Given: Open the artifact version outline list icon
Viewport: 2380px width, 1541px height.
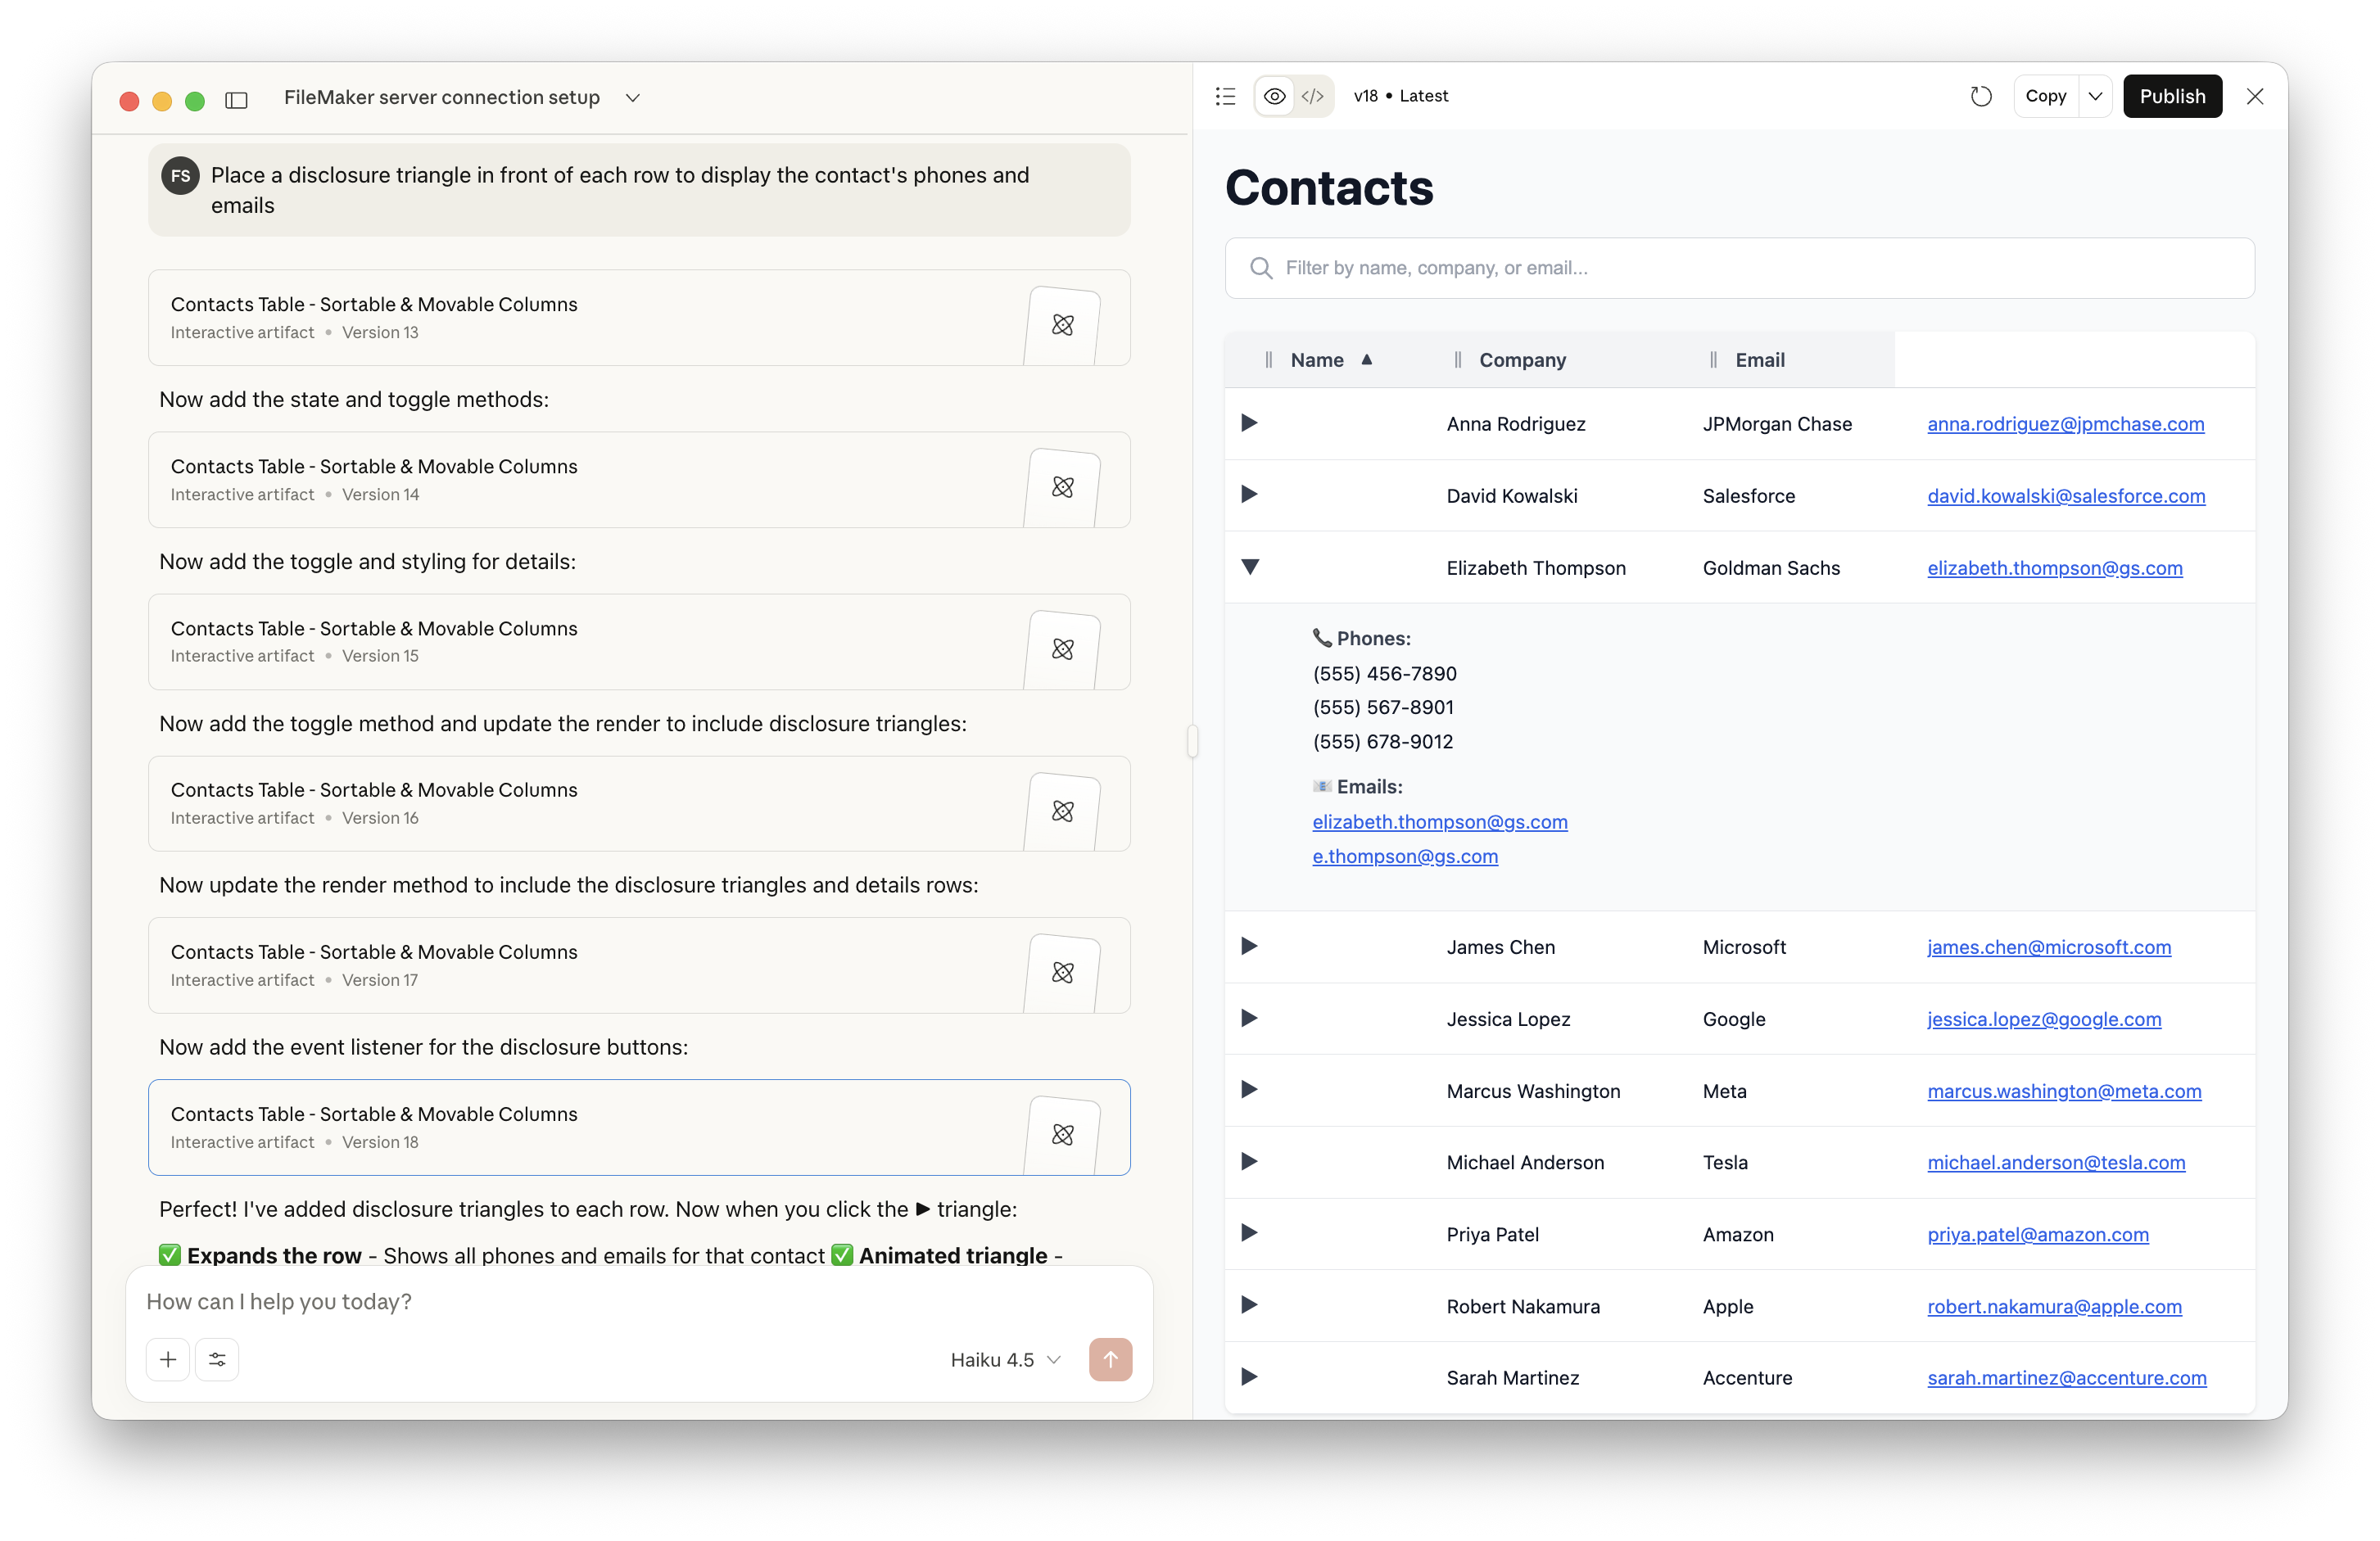Looking at the screenshot, I should 1225,96.
